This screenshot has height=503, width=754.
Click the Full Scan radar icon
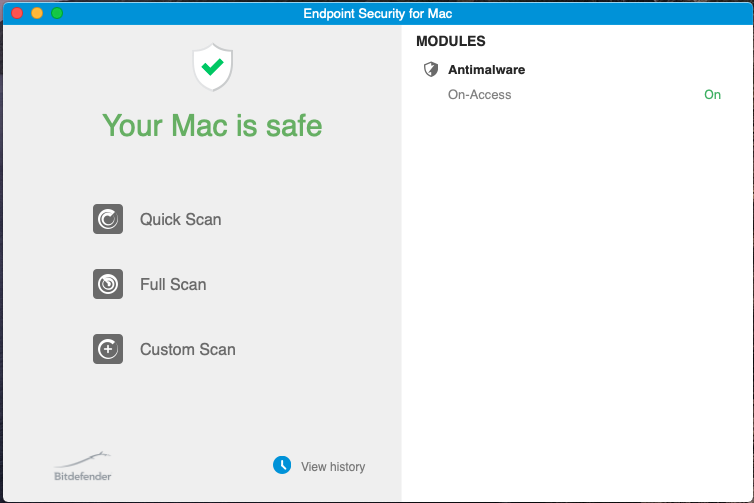click(x=108, y=284)
